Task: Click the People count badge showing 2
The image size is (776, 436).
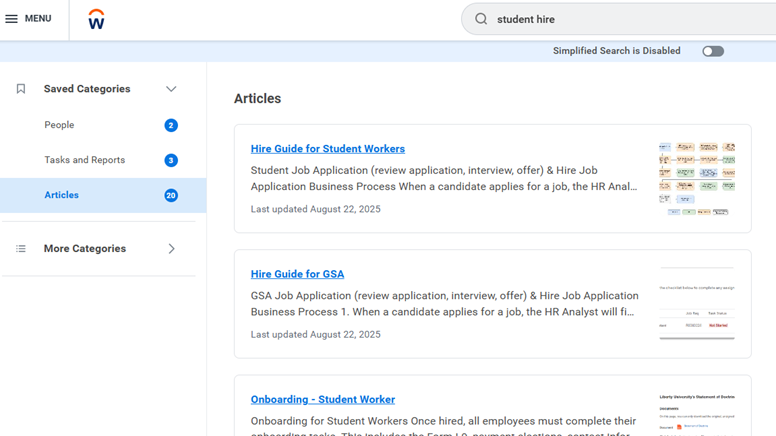Action: [171, 126]
